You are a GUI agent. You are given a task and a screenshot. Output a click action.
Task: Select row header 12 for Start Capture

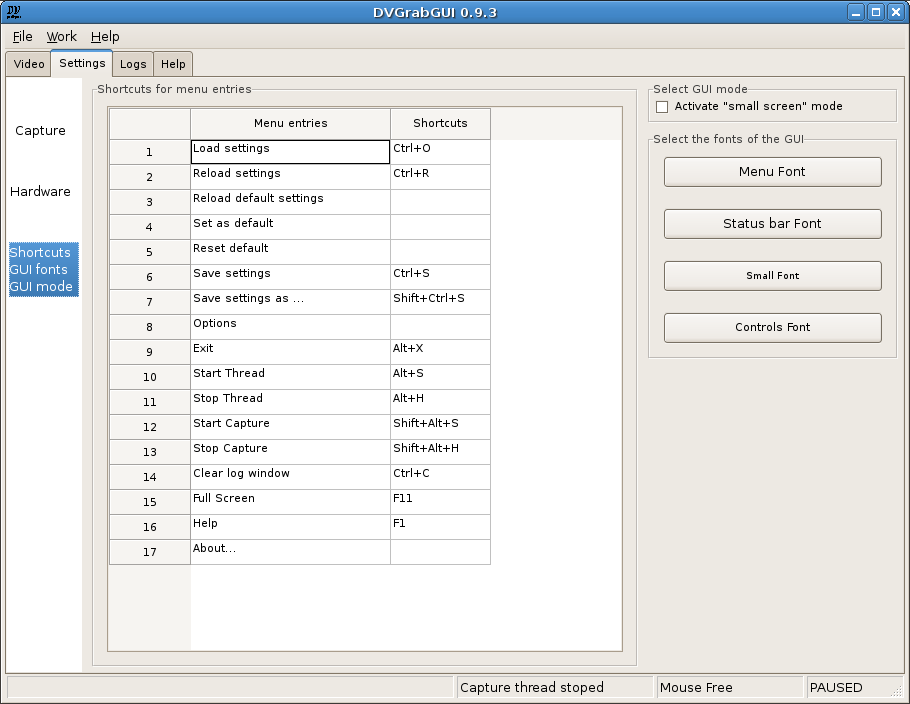[150, 427]
